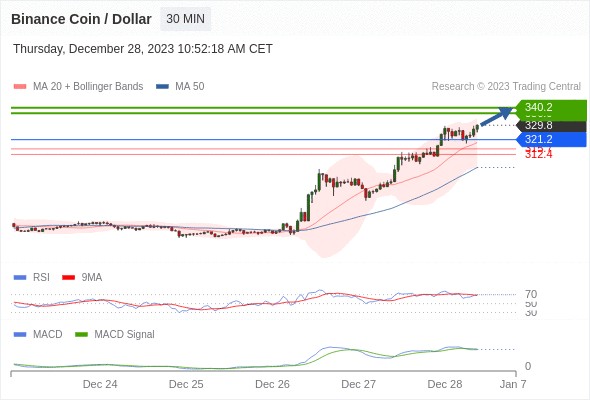Click the Dec 27 date axis label
The height and width of the screenshot is (400, 590).
[359, 385]
